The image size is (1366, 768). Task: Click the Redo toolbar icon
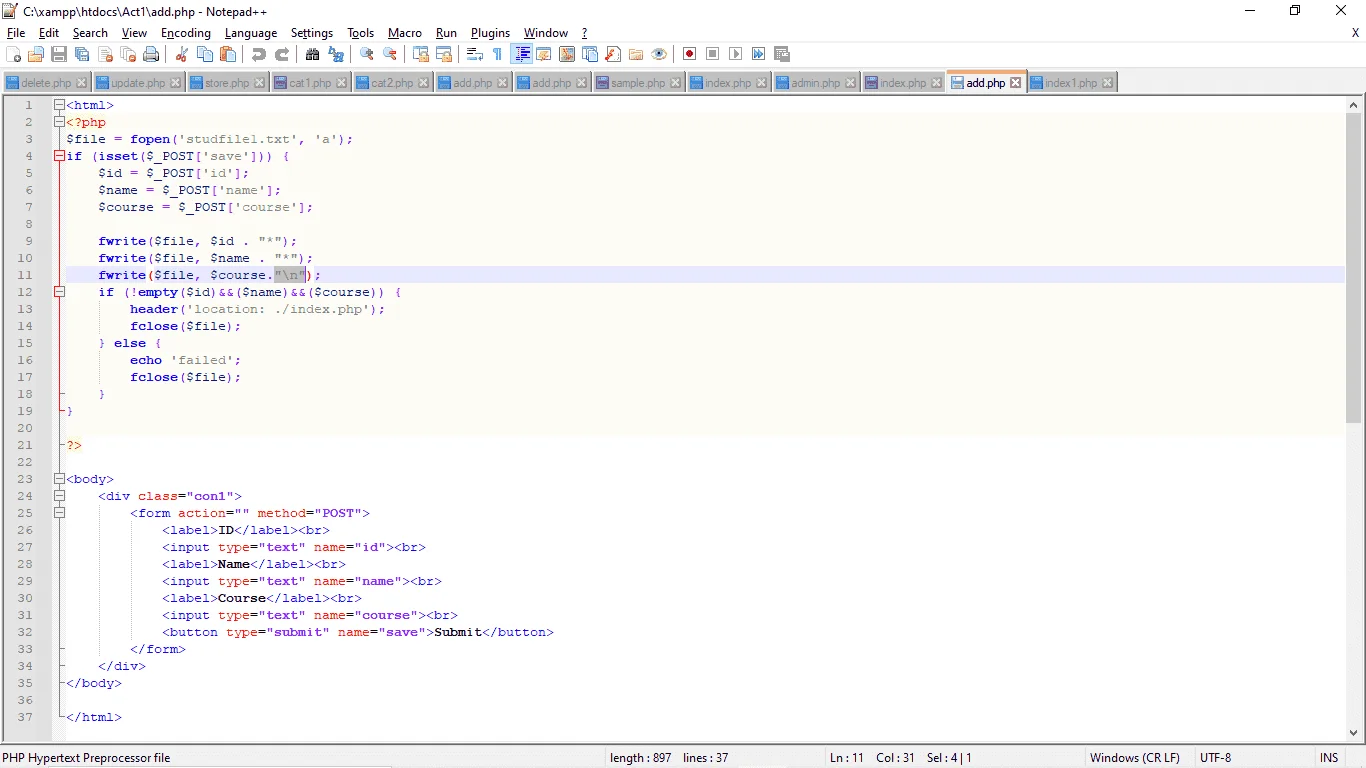pyautogui.click(x=282, y=54)
